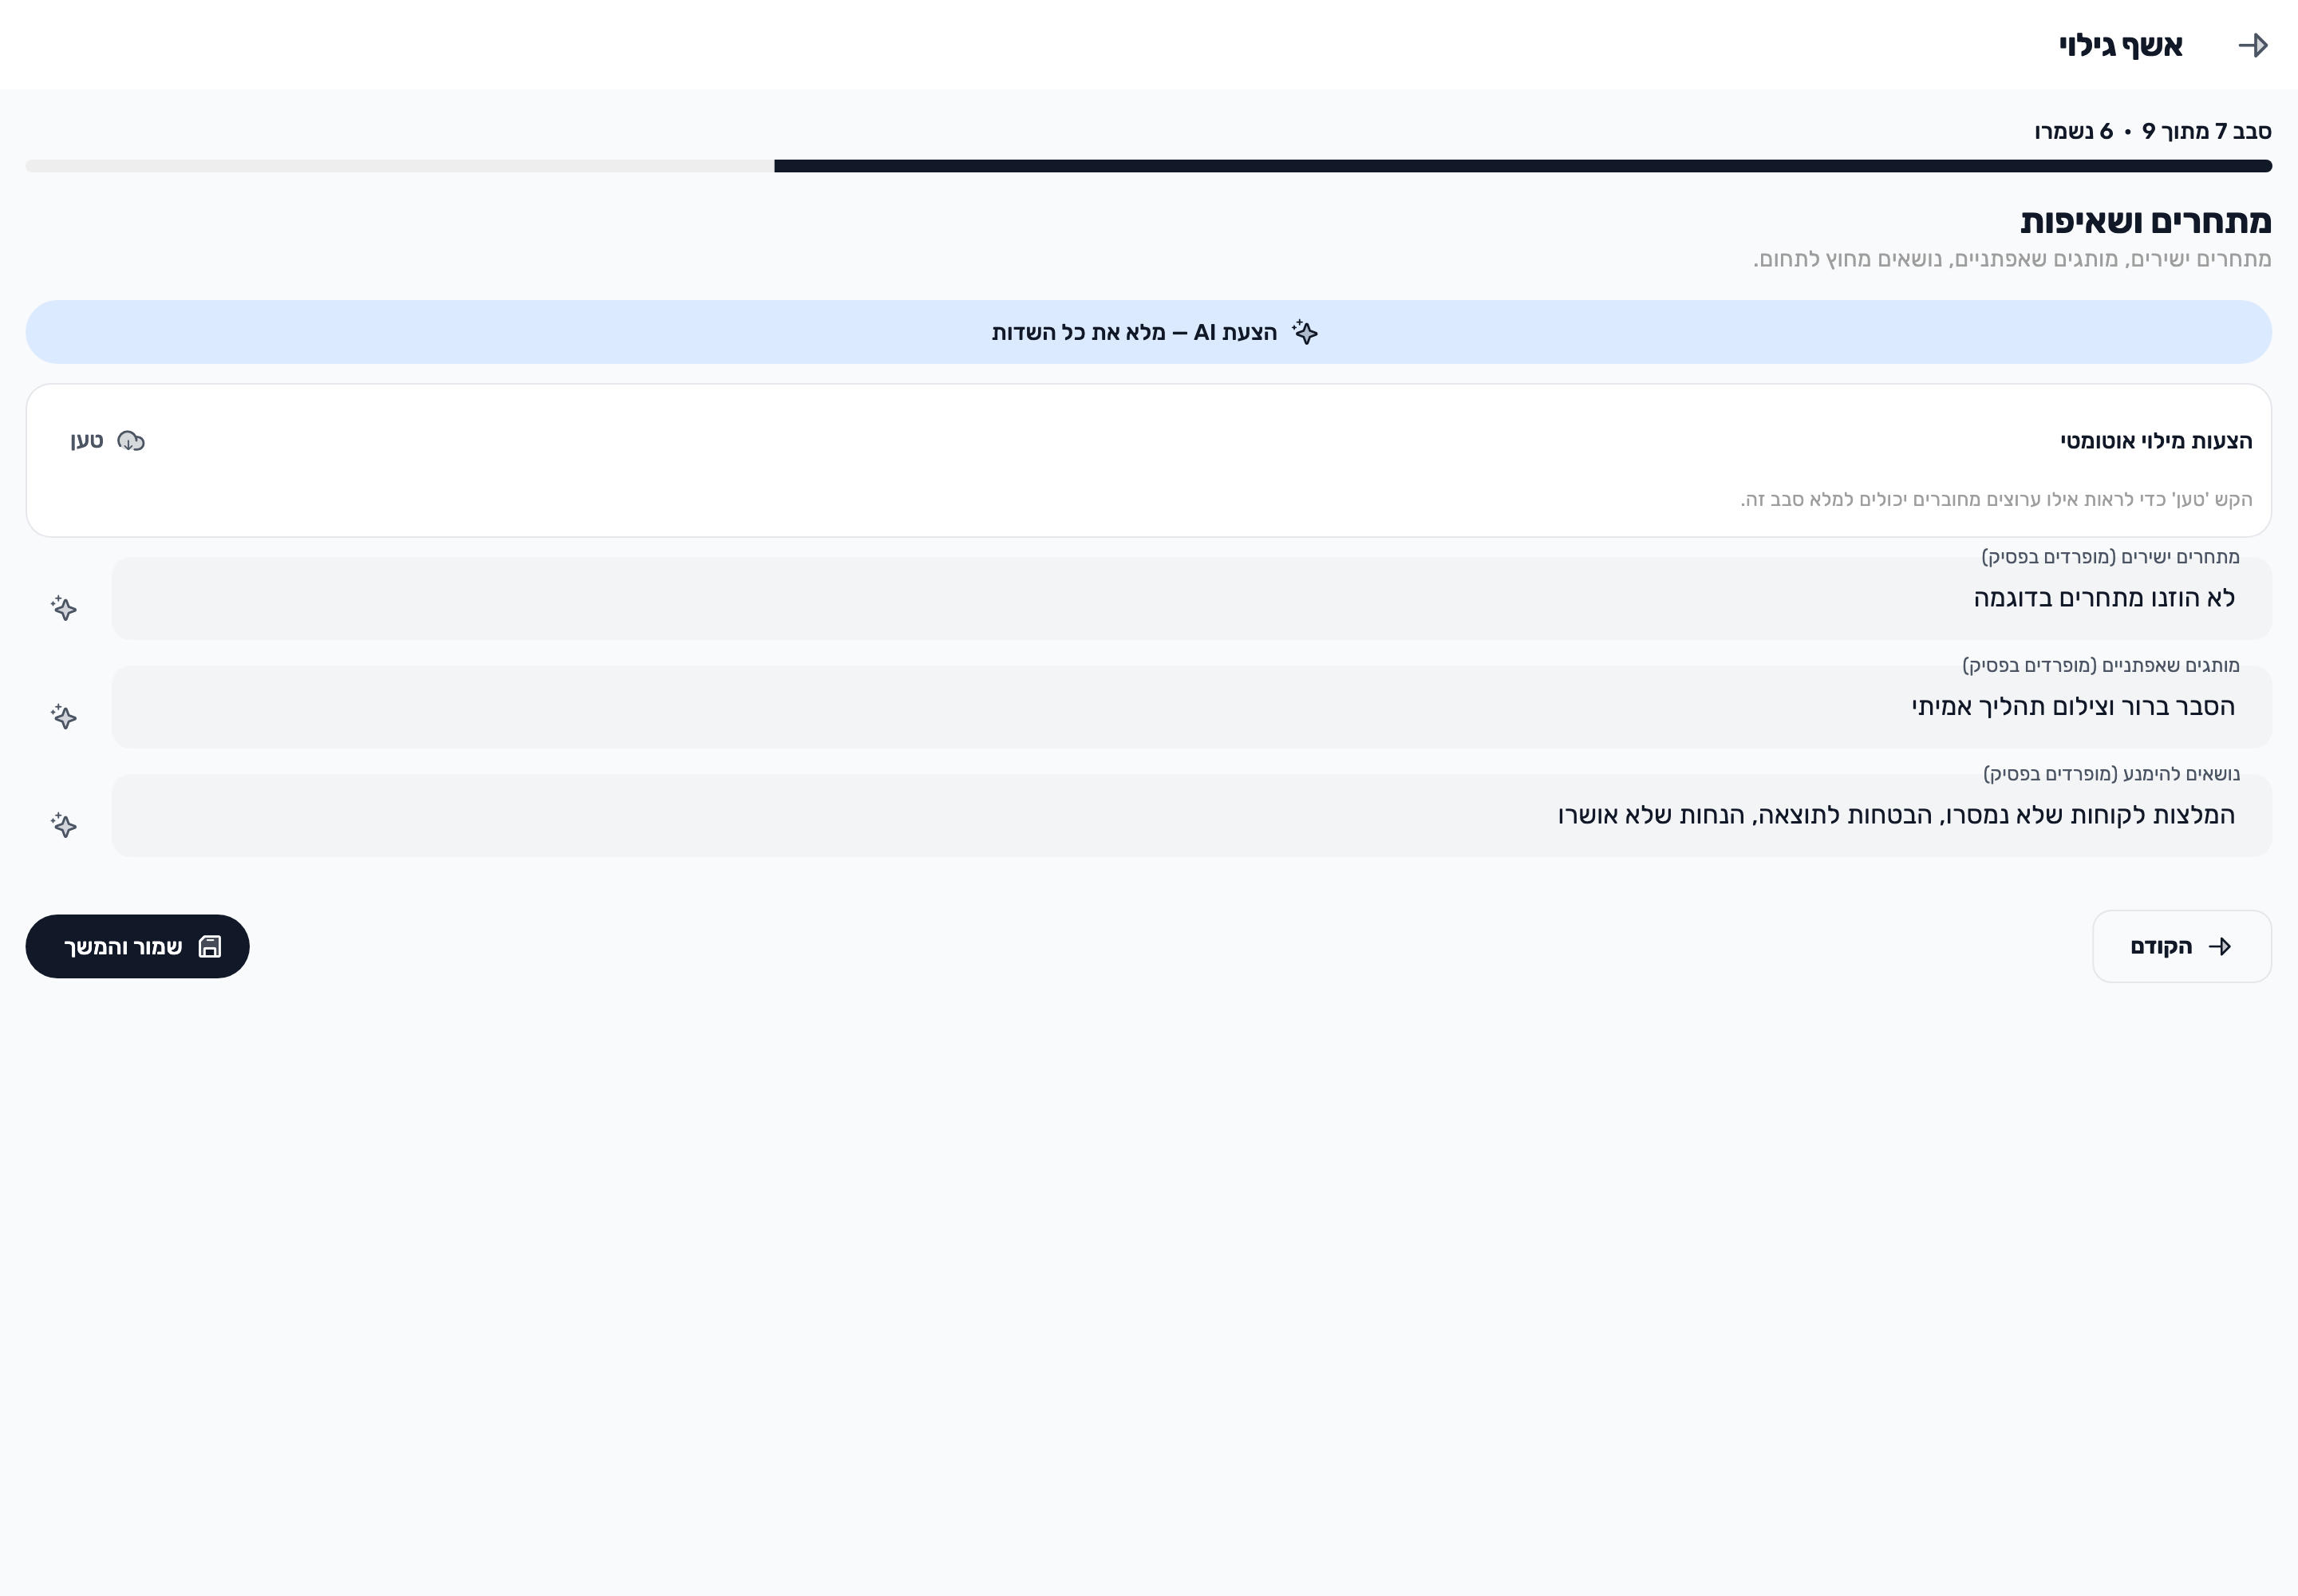Screen dimensions: 2298x1596
Task: Click the הצעות מילוי אוטומטי heading
Action: (x=2156, y=441)
